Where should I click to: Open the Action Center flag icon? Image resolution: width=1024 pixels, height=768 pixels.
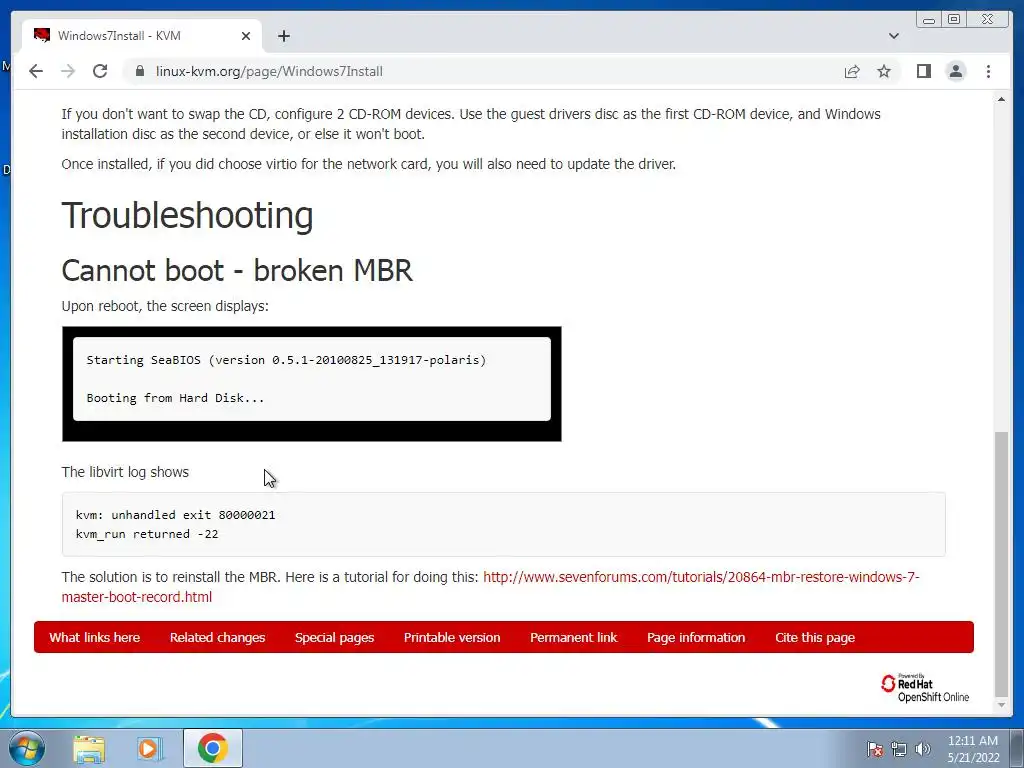pyautogui.click(x=875, y=749)
